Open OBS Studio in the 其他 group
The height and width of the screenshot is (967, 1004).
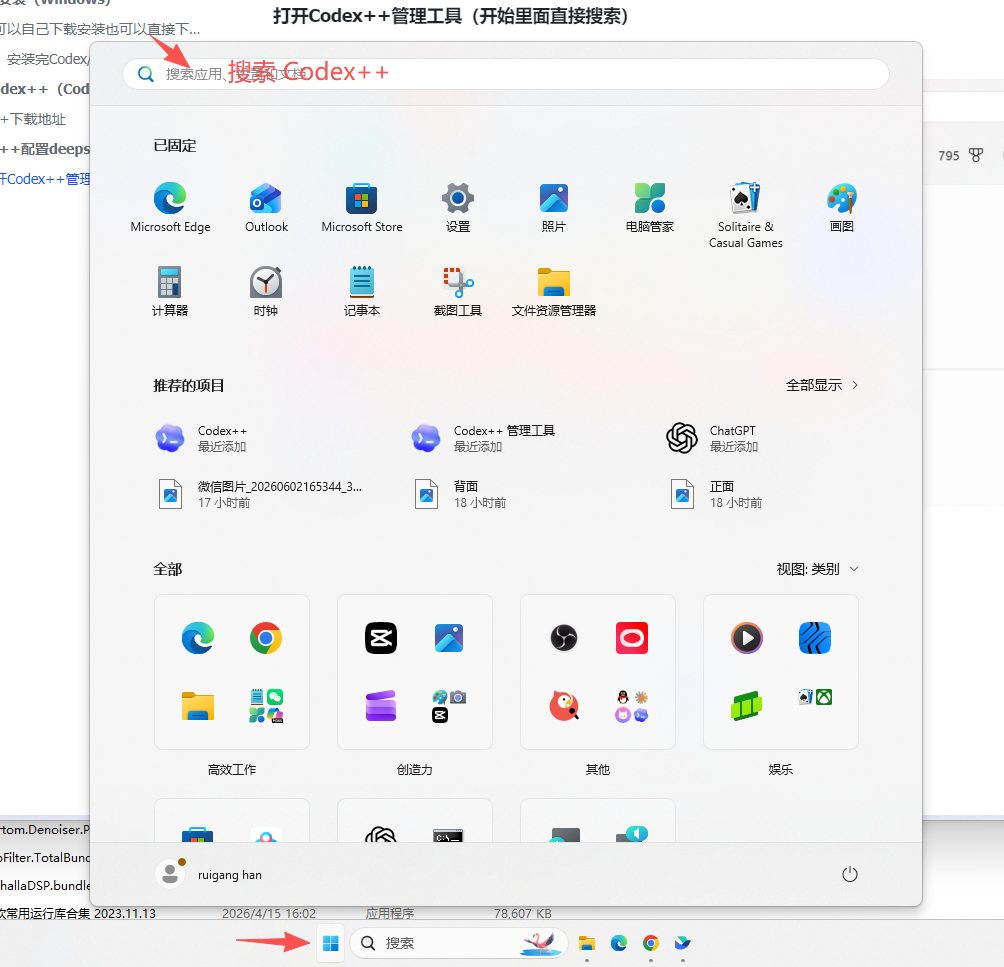564,638
